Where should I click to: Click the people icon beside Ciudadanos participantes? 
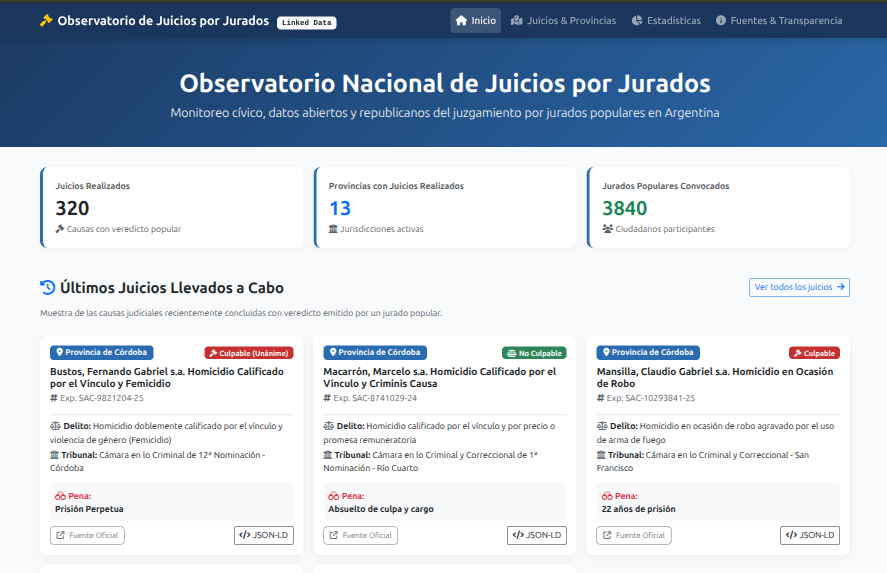(608, 229)
